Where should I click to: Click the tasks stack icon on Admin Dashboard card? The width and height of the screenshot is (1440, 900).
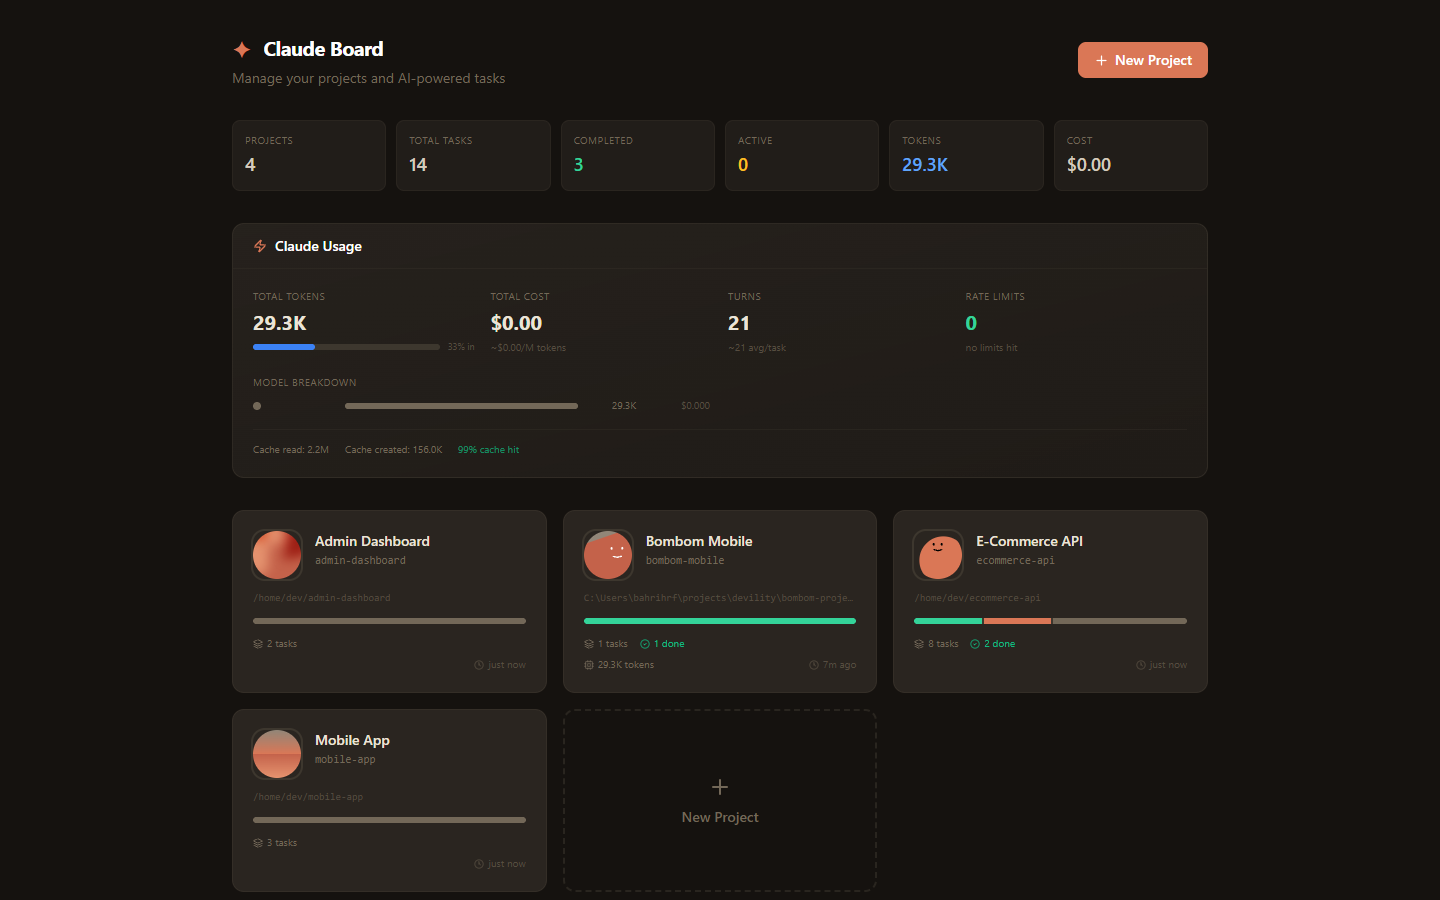pos(257,643)
